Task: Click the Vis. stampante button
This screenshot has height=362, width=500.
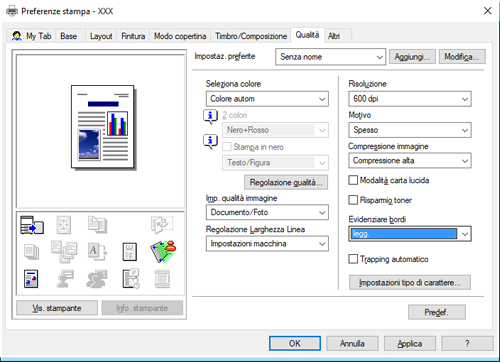Action: (x=57, y=308)
